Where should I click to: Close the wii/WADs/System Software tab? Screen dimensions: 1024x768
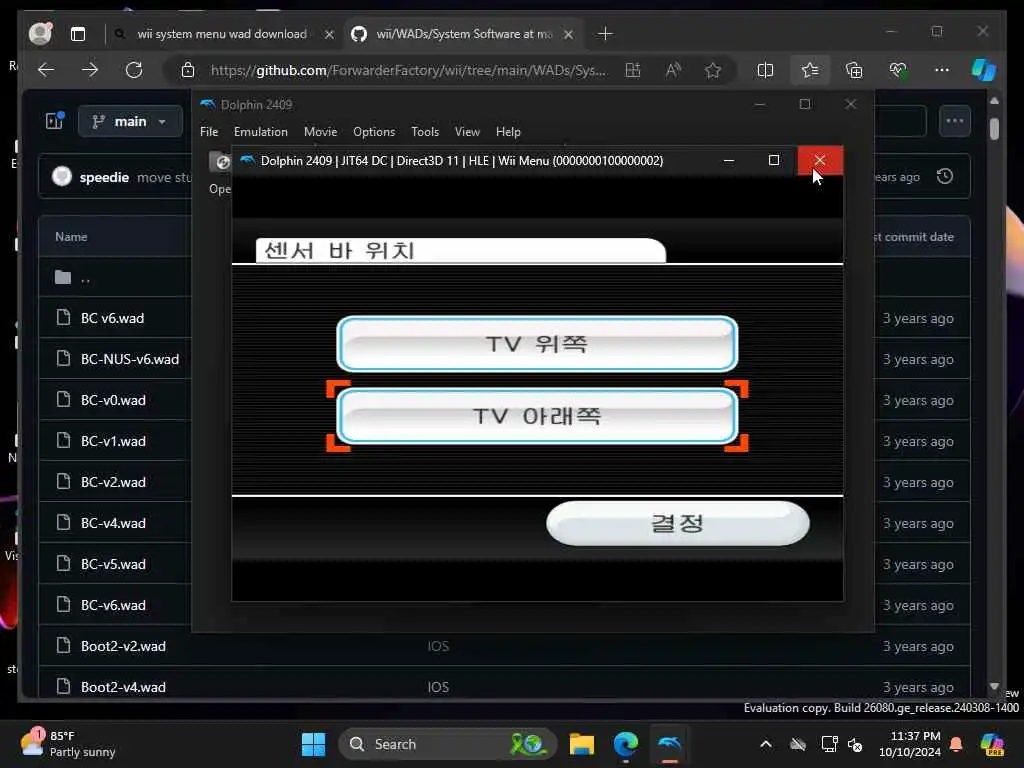pyautogui.click(x=569, y=35)
